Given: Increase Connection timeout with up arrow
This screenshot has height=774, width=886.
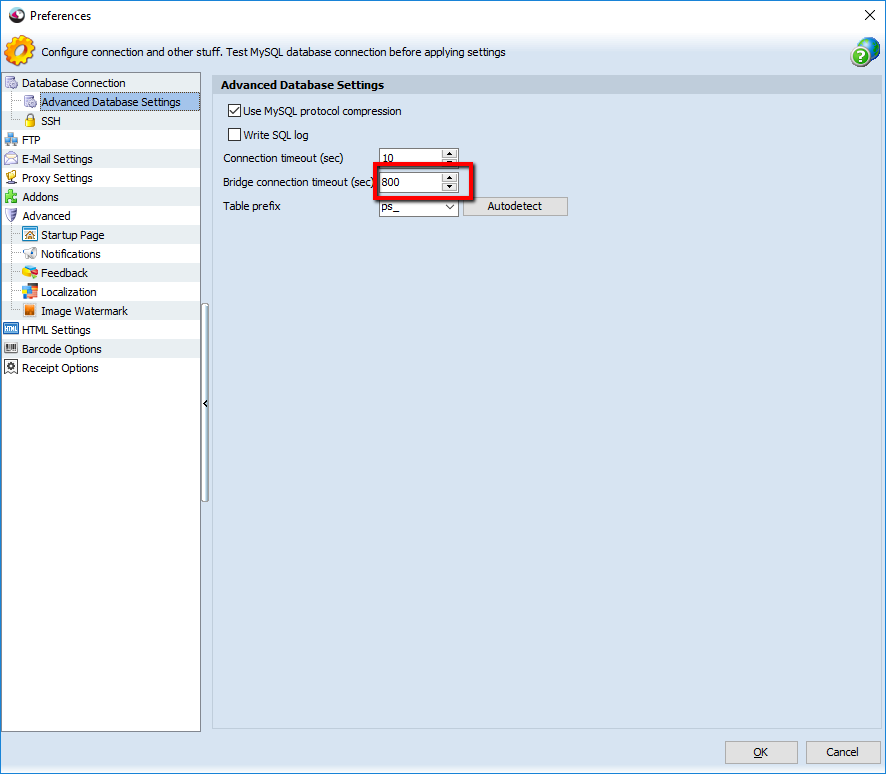Looking at the screenshot, I should coord(449,154).
